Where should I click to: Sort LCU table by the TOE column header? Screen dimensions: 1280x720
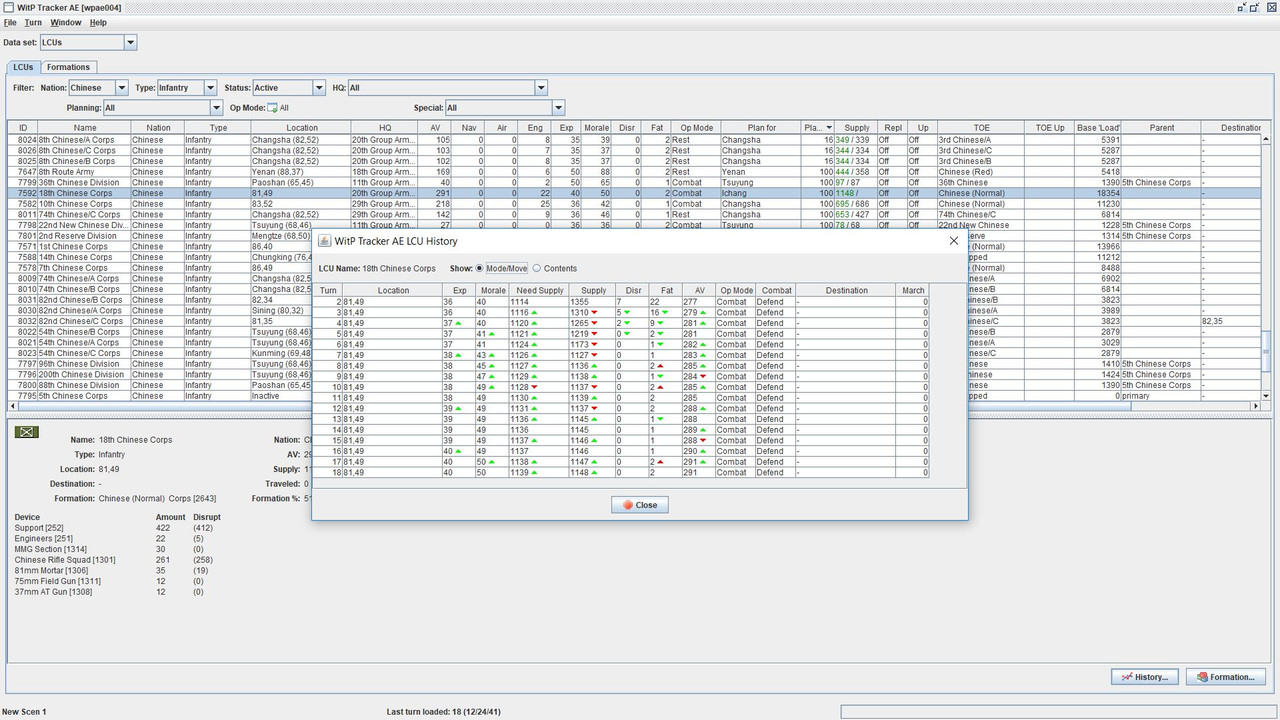pyautogui.click(x=980, y=128)
